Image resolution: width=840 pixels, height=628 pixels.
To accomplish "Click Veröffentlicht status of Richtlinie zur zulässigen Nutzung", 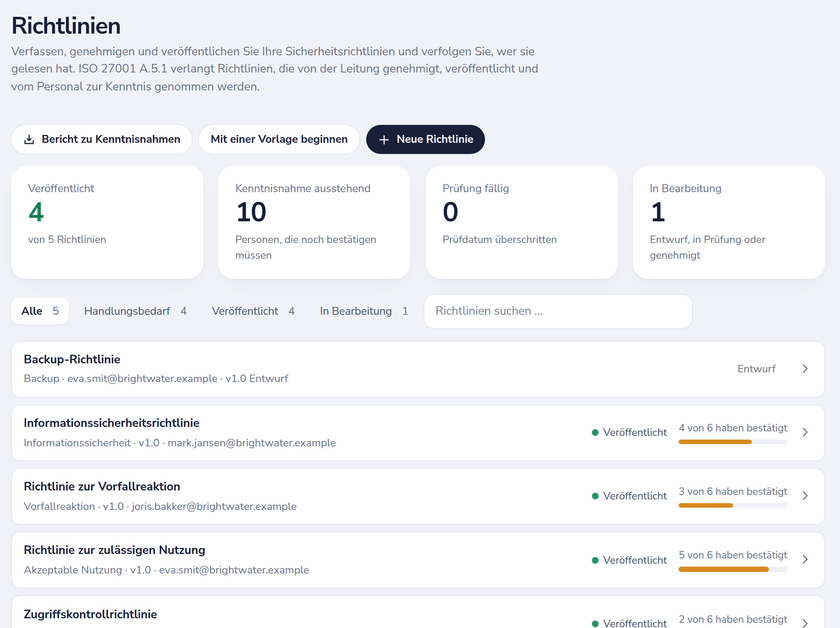I will click(629, 560).
